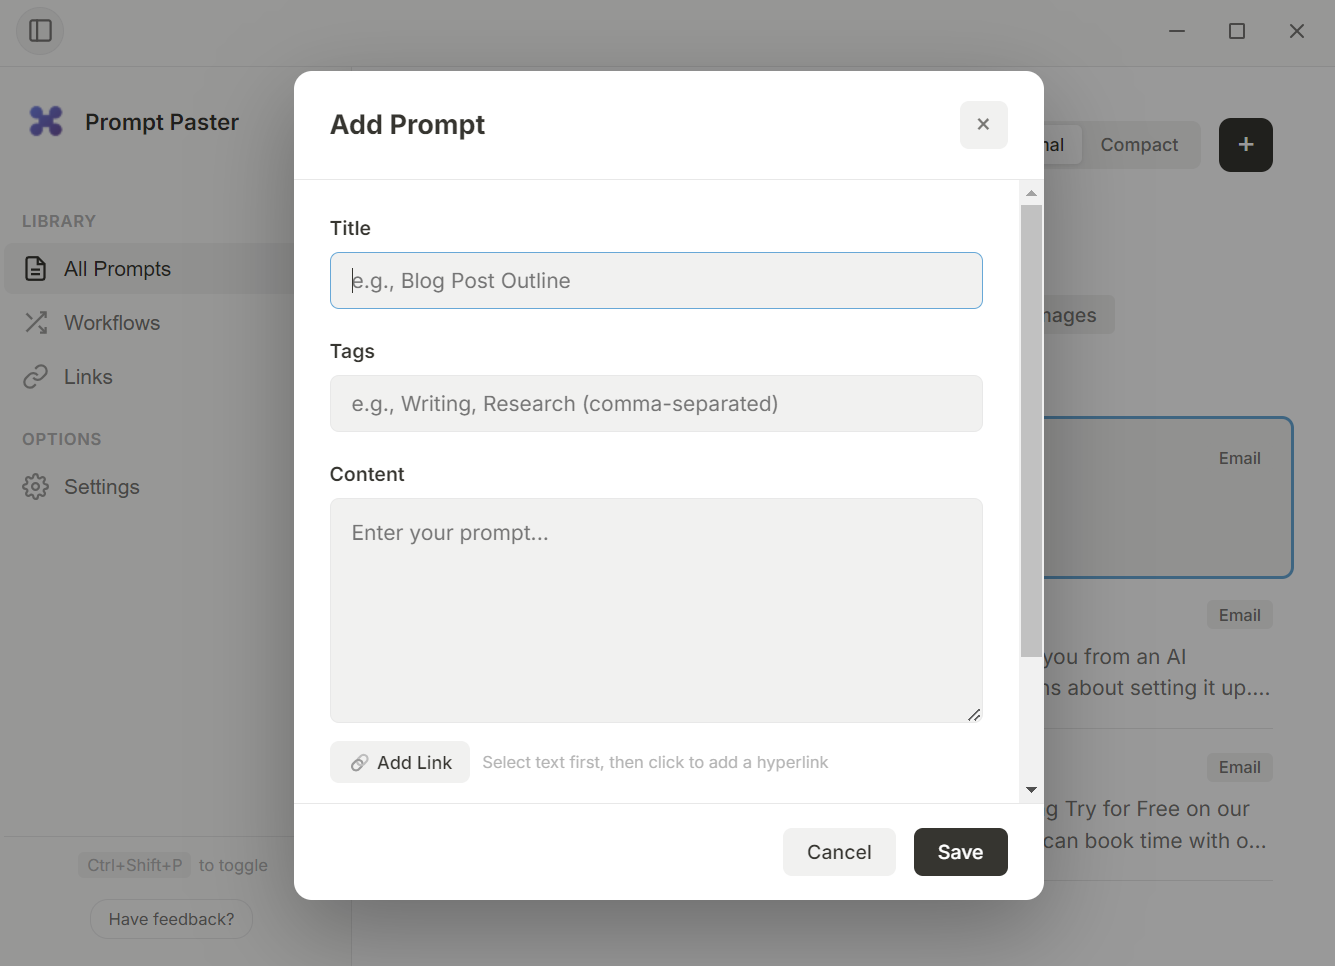Click the Links chain icon in sidebar
This screenshot has width=1335, height=966.
pyautogui.click(x=35, y=376)
